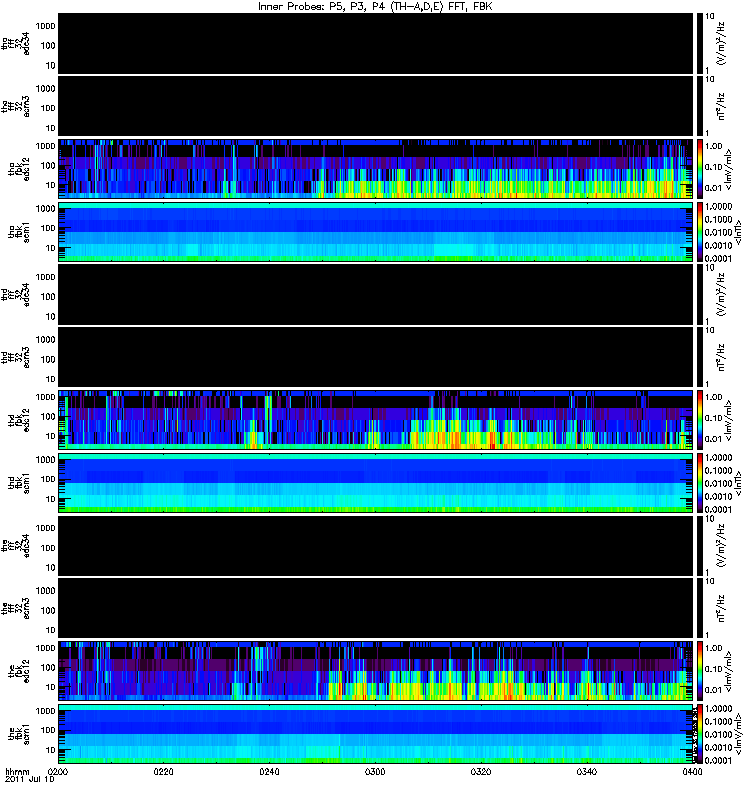Click the empty the fff scm3 panel

pos(376,609)
